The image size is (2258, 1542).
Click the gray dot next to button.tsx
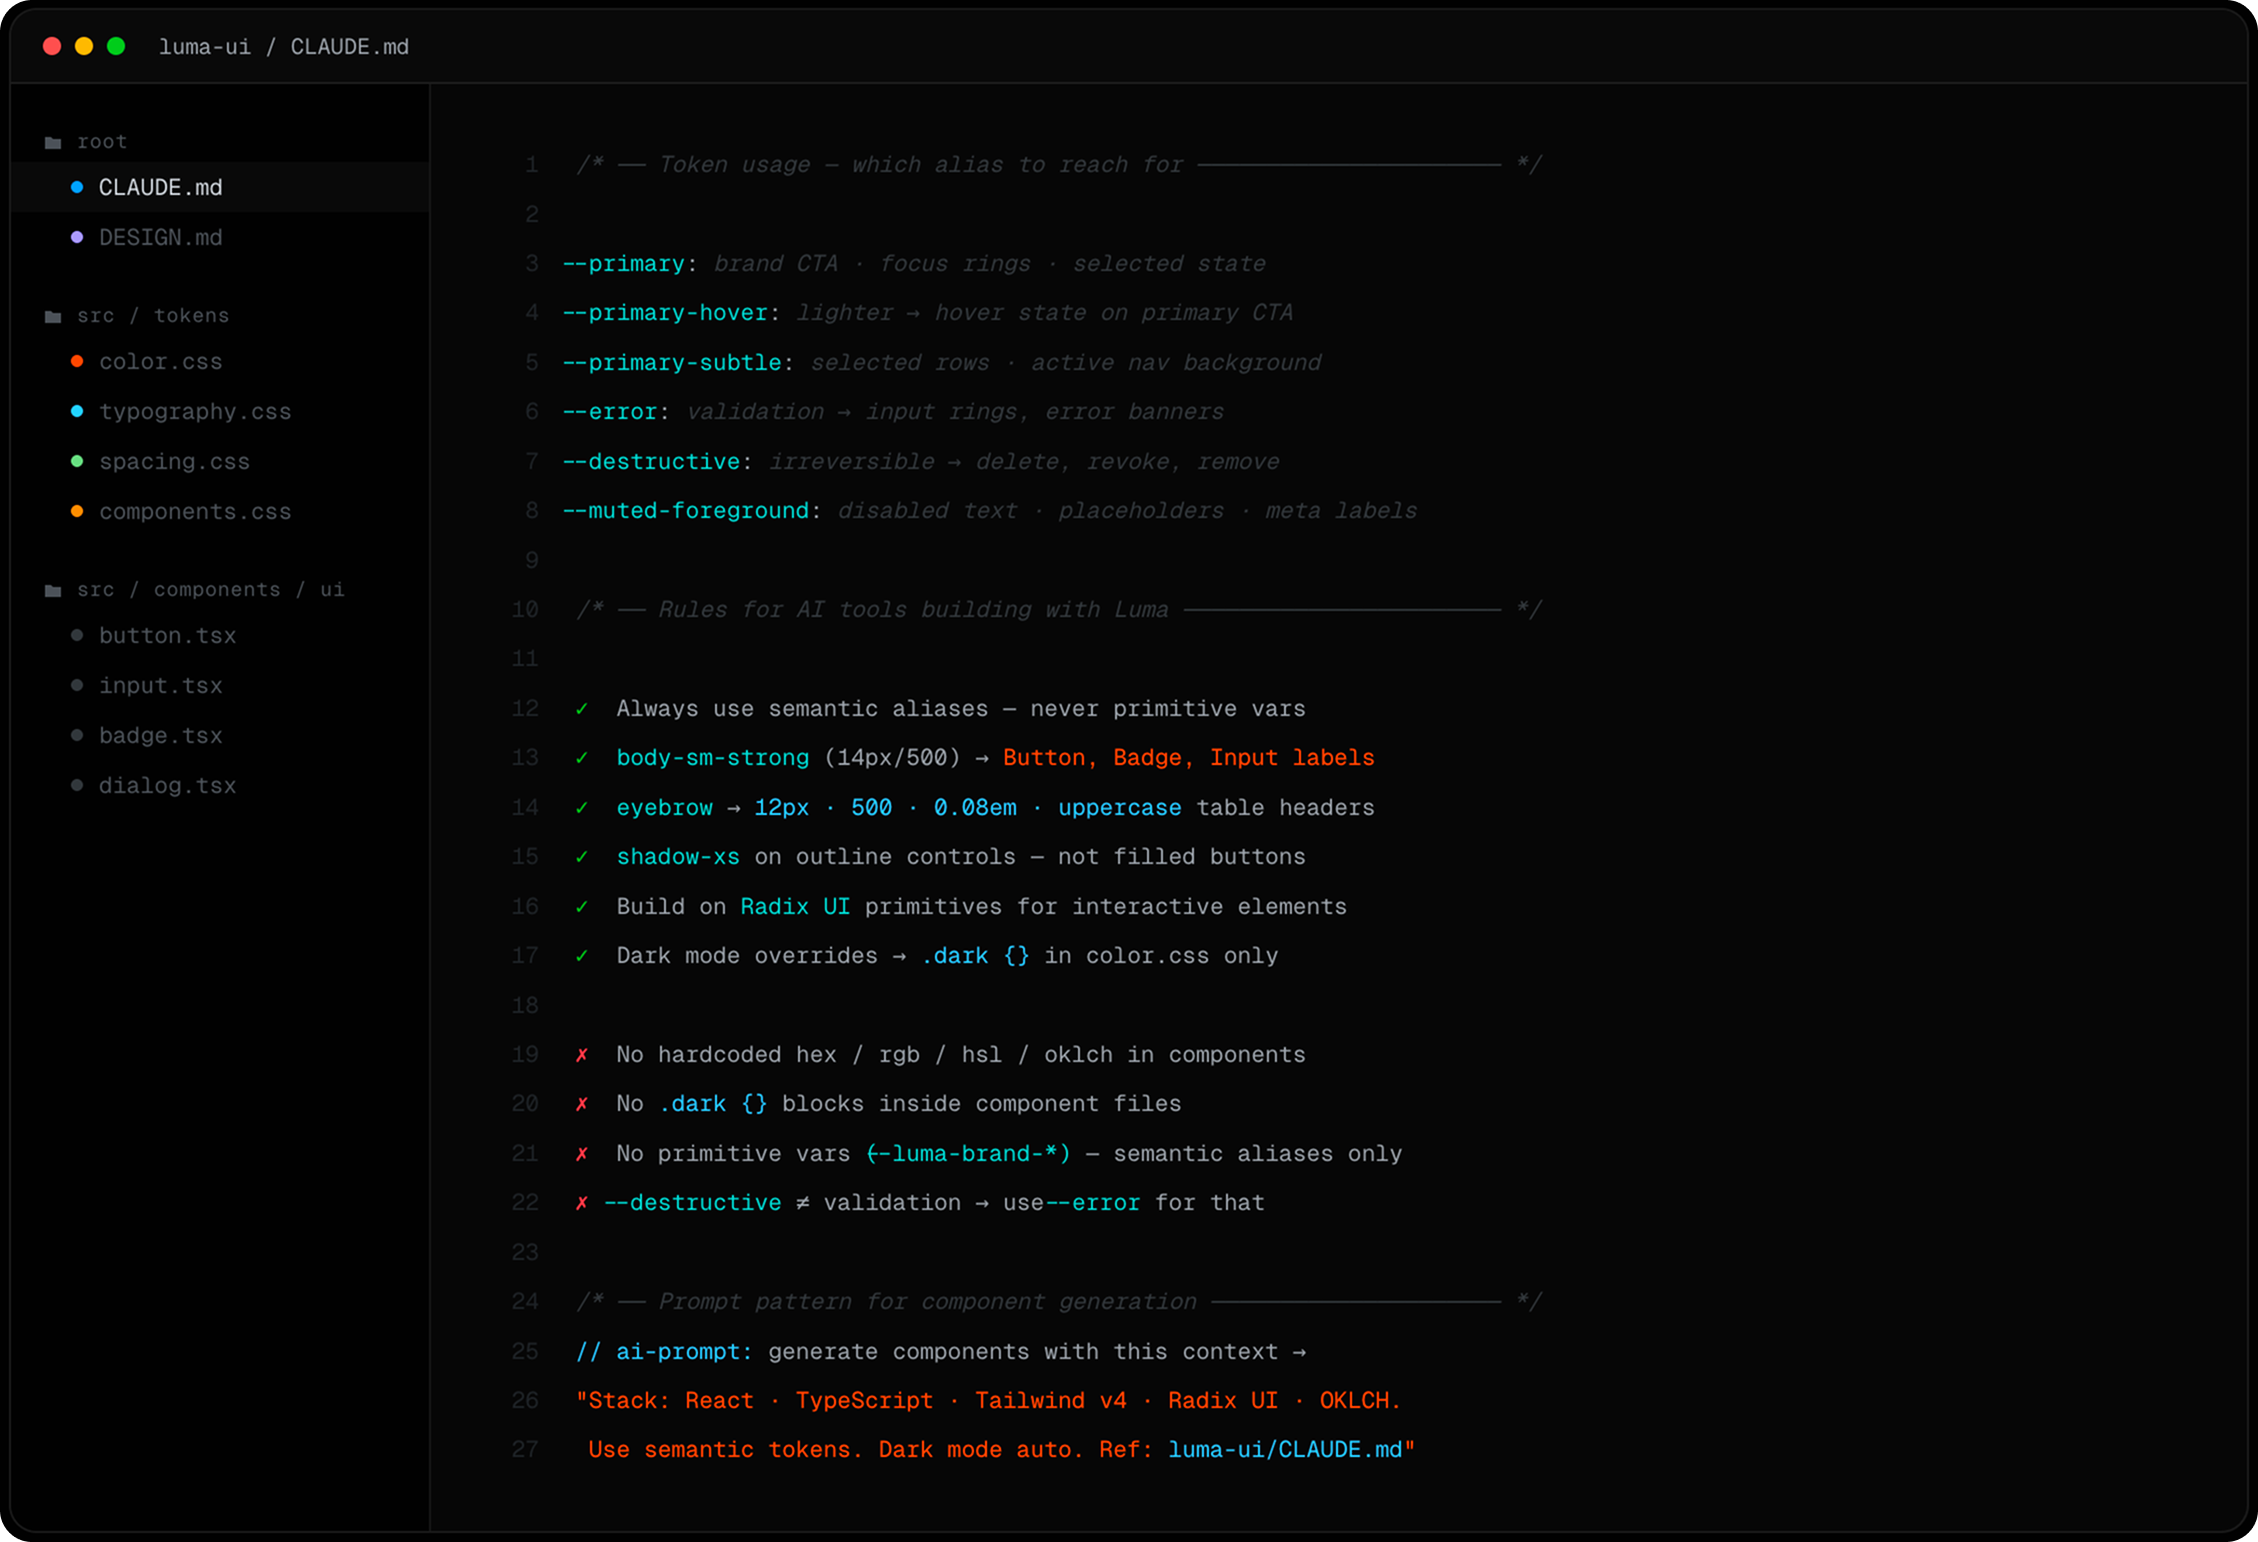click(77, 635)
